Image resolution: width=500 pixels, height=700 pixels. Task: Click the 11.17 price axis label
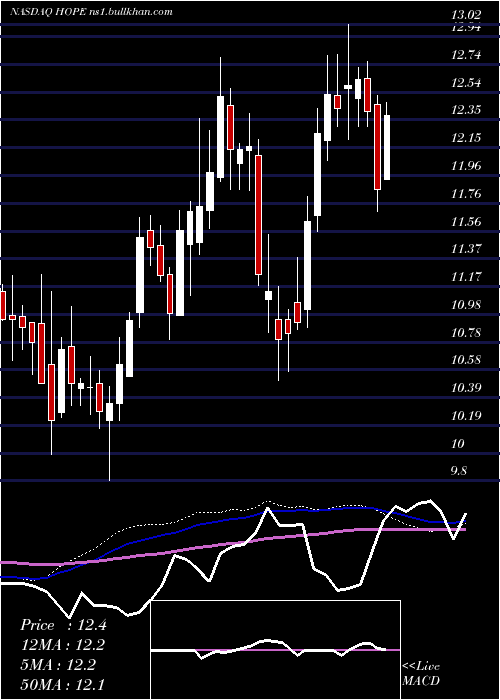467,277
